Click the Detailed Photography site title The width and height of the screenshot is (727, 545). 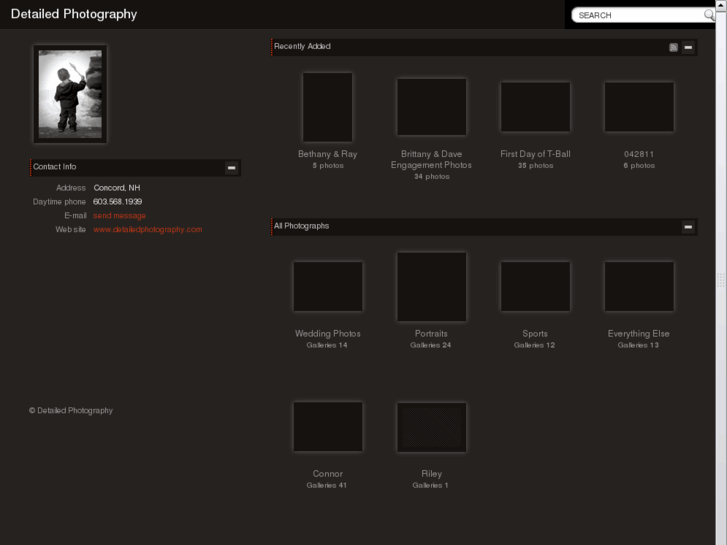pos(74,14)
